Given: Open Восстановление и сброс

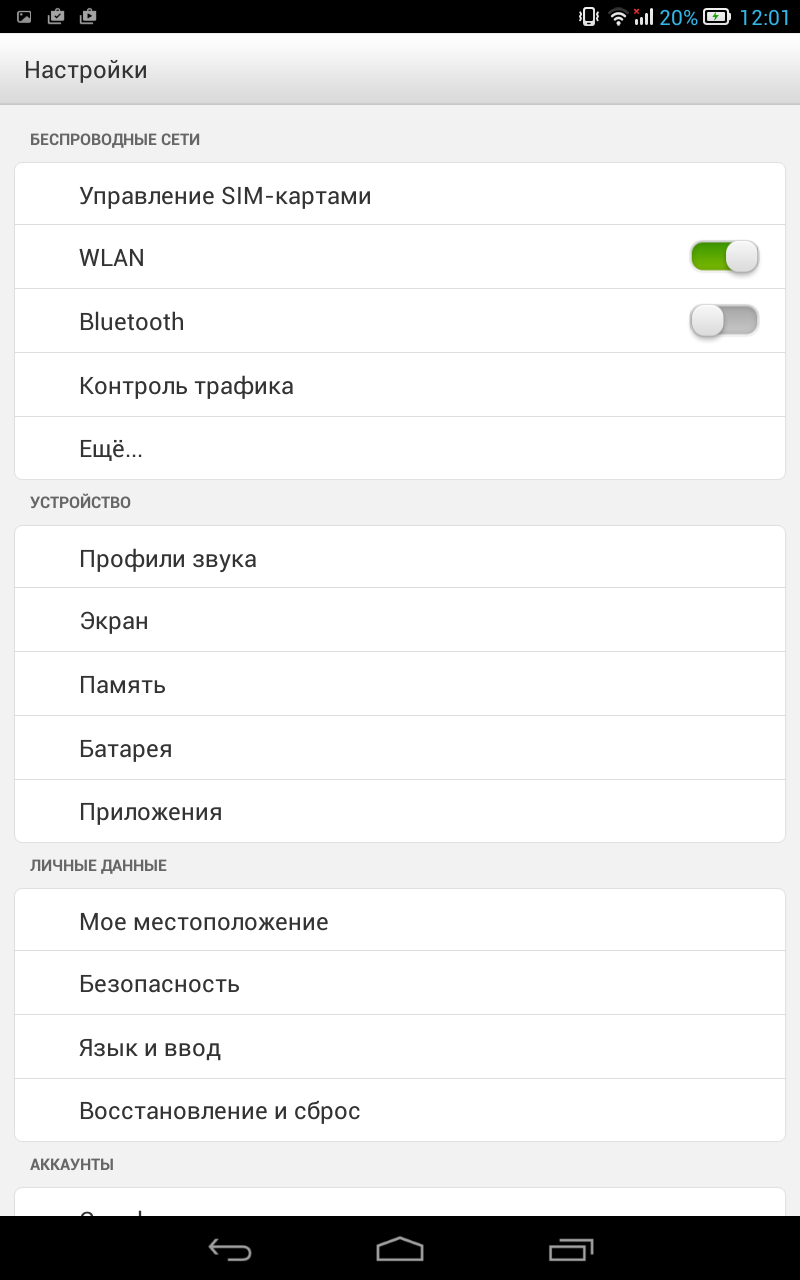Looking at the screenshot, I should click(x=400, y=1110).
